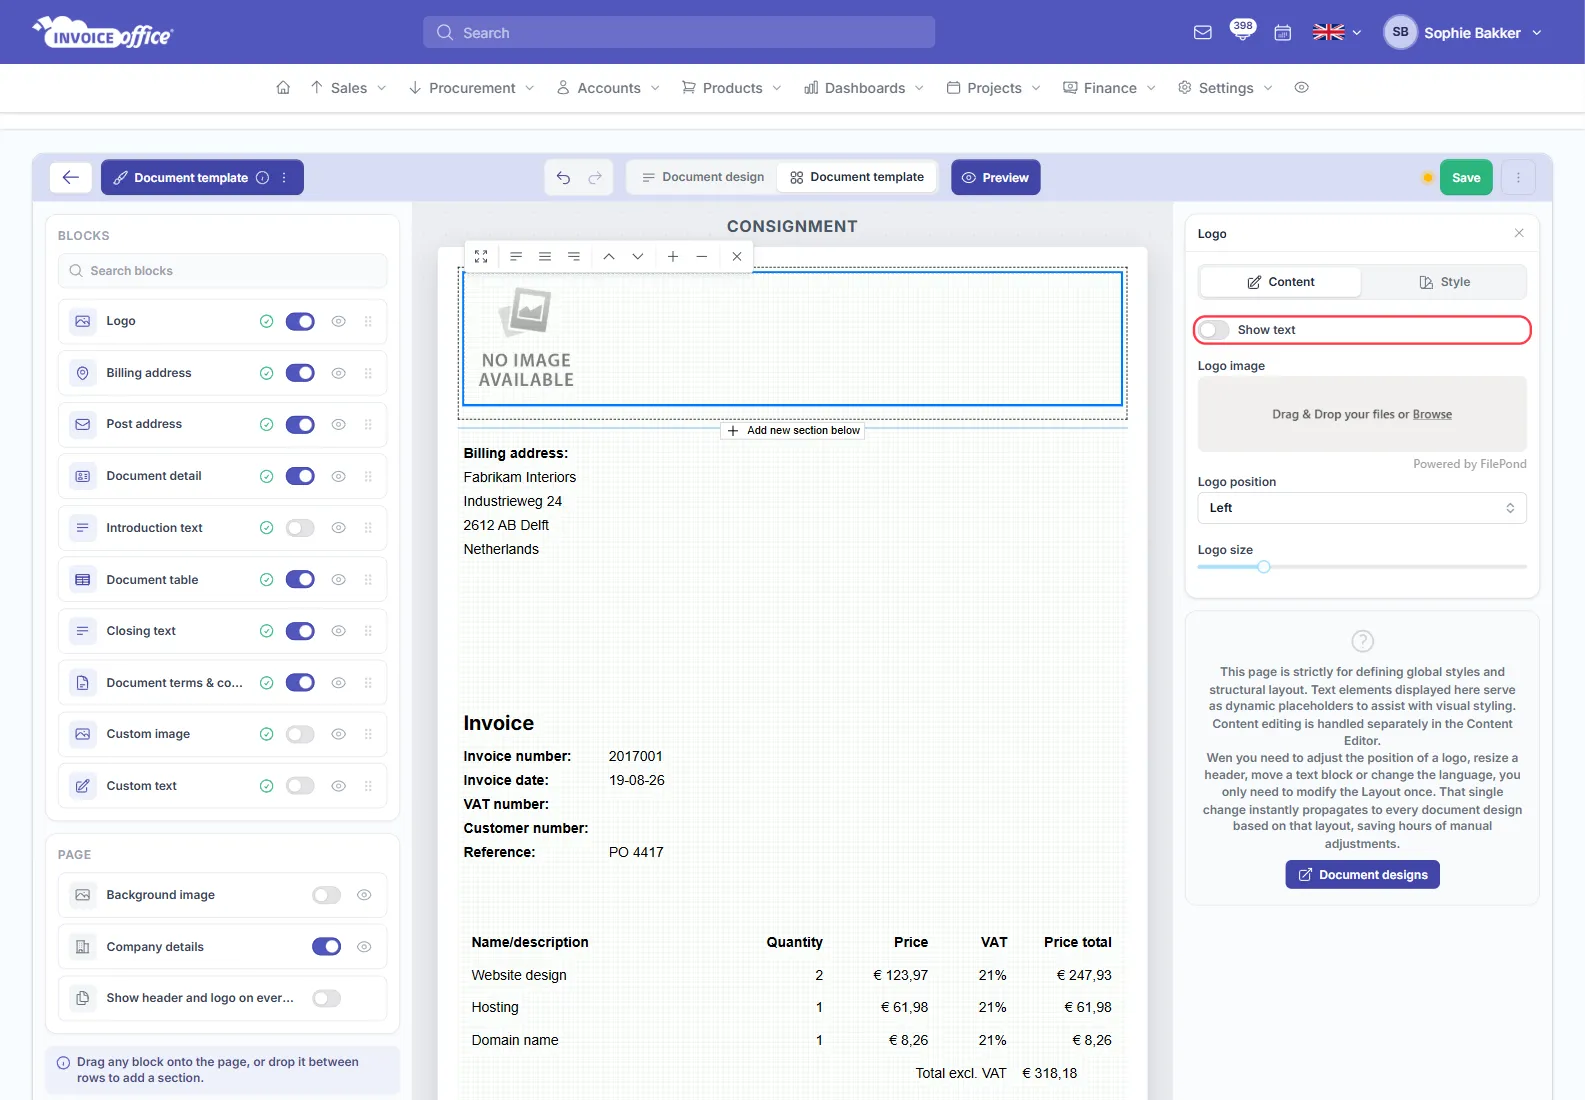Enable the Background image toggle
This screenshot has width=1585, height=1100.
tap(327, 895)
